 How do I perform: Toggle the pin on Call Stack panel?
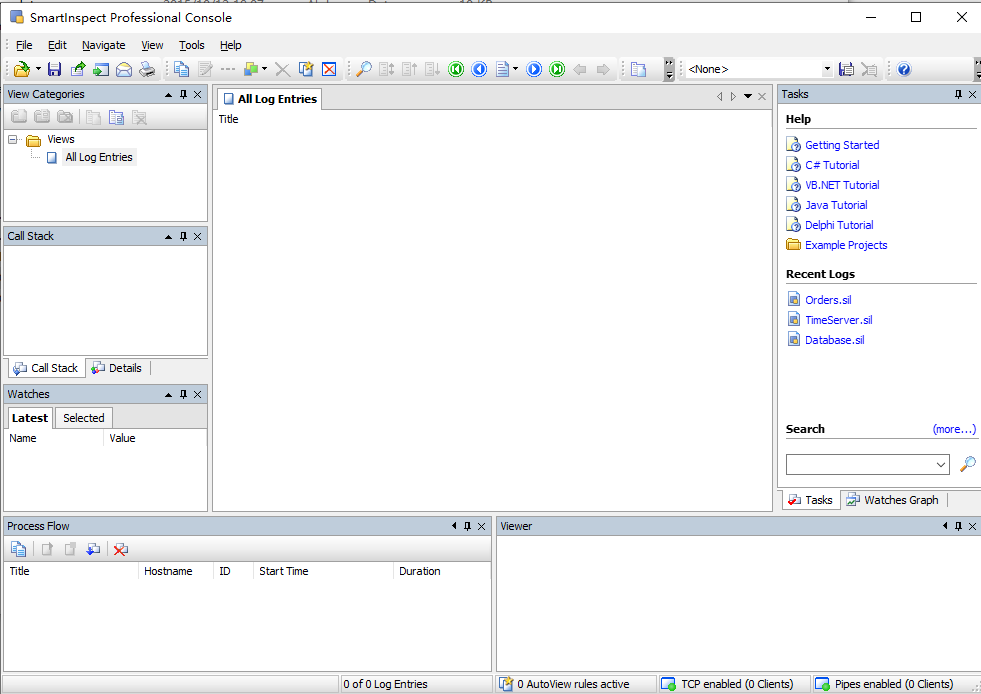183,237
